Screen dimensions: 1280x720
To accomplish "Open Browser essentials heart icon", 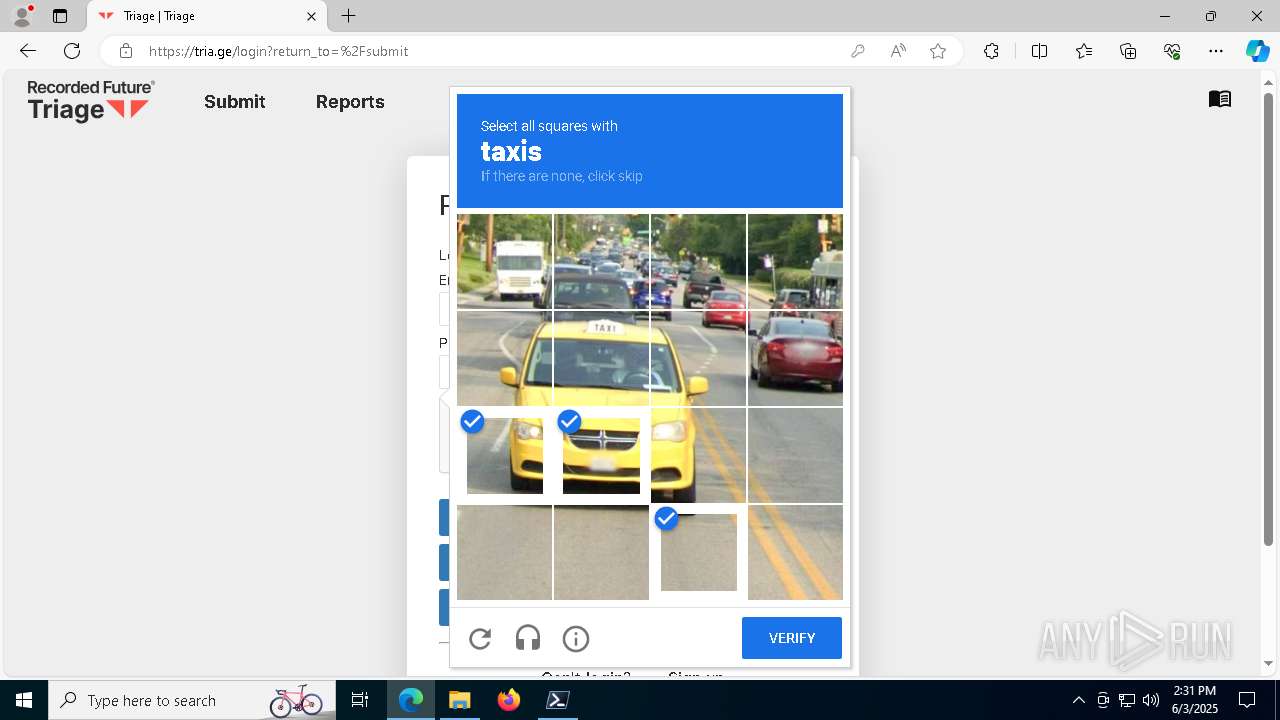I will click(1172, 51).
